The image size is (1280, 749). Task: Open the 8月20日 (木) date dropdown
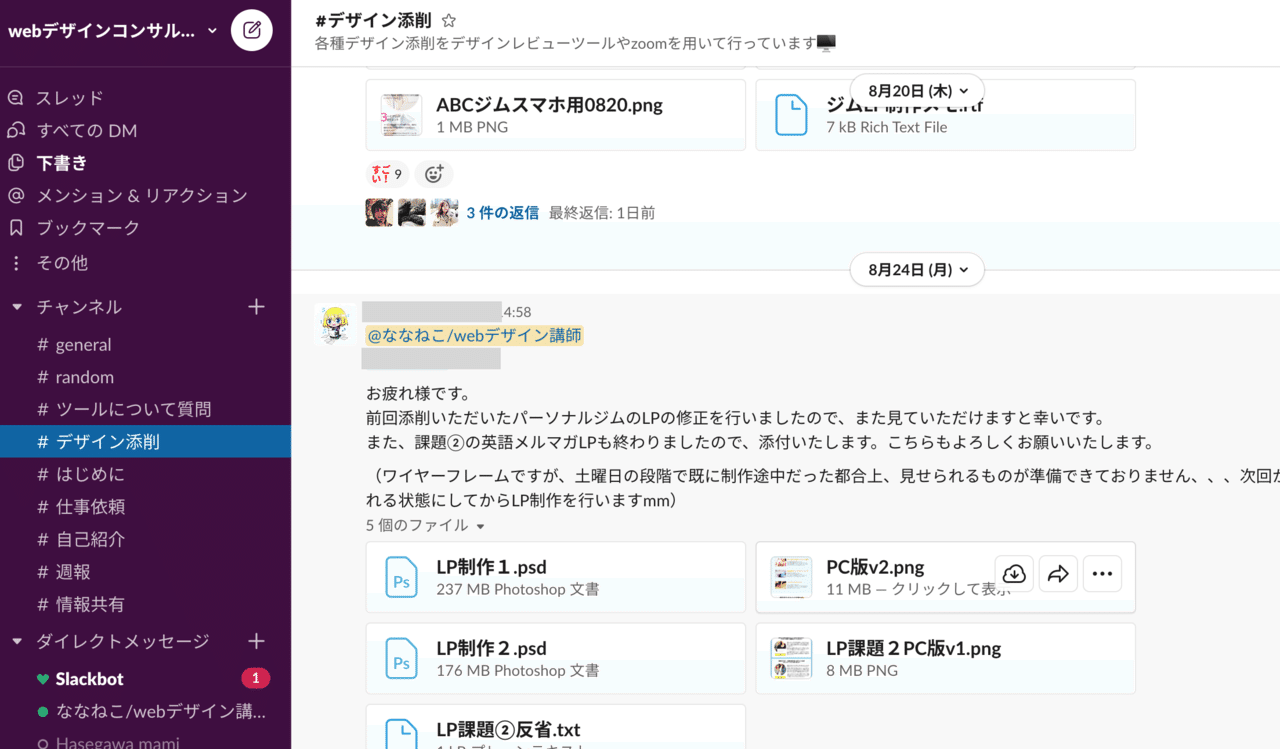(917, 90)
